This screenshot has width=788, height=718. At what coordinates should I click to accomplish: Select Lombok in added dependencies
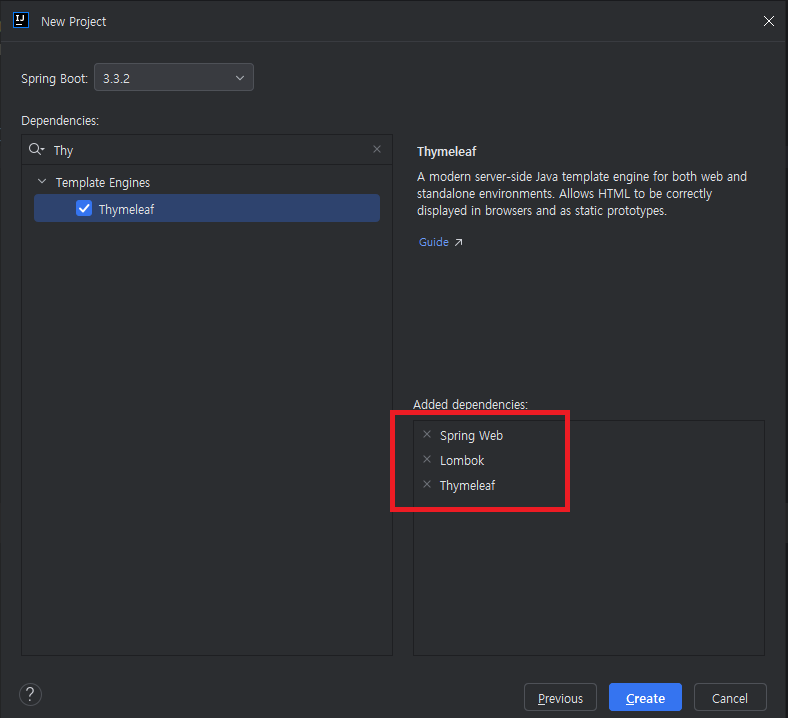click(x=462, y=461)
